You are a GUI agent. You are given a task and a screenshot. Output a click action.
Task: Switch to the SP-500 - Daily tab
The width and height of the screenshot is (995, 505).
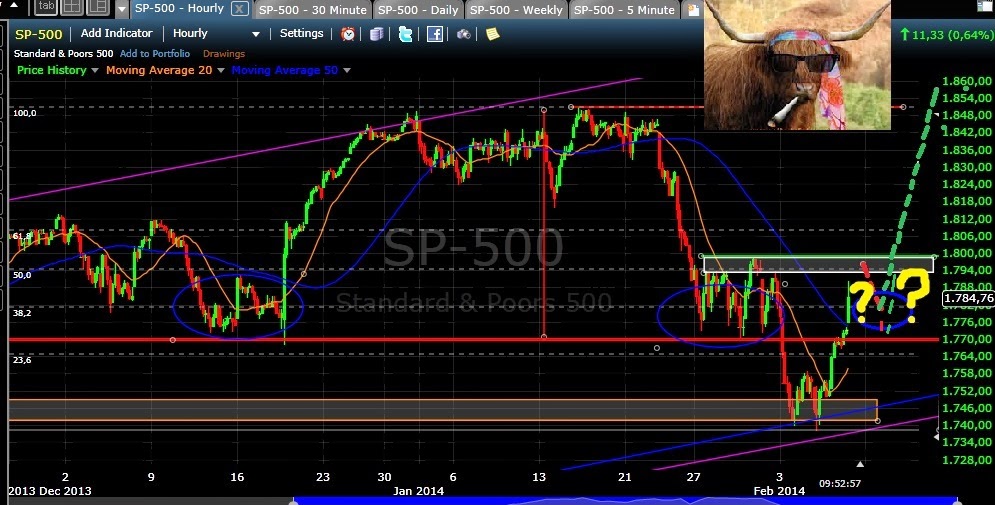tap(418, 10)
